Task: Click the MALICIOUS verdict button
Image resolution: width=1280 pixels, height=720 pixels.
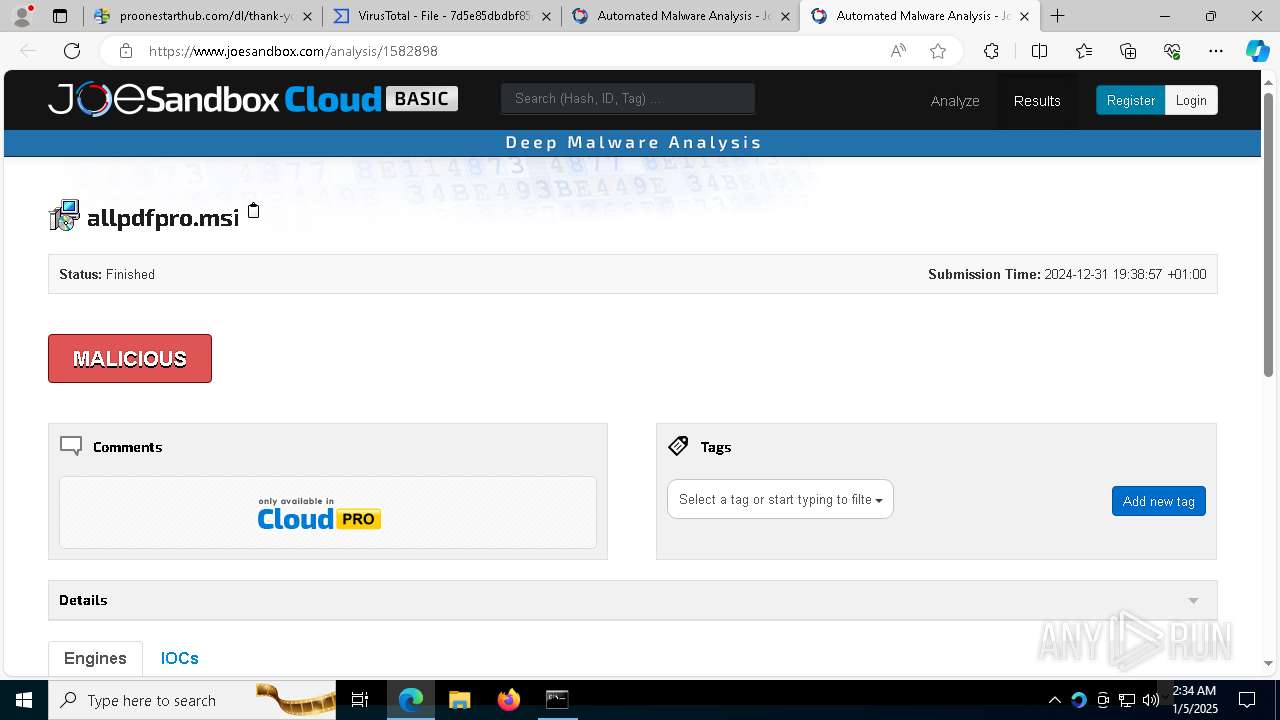Action: pos(130,358)
